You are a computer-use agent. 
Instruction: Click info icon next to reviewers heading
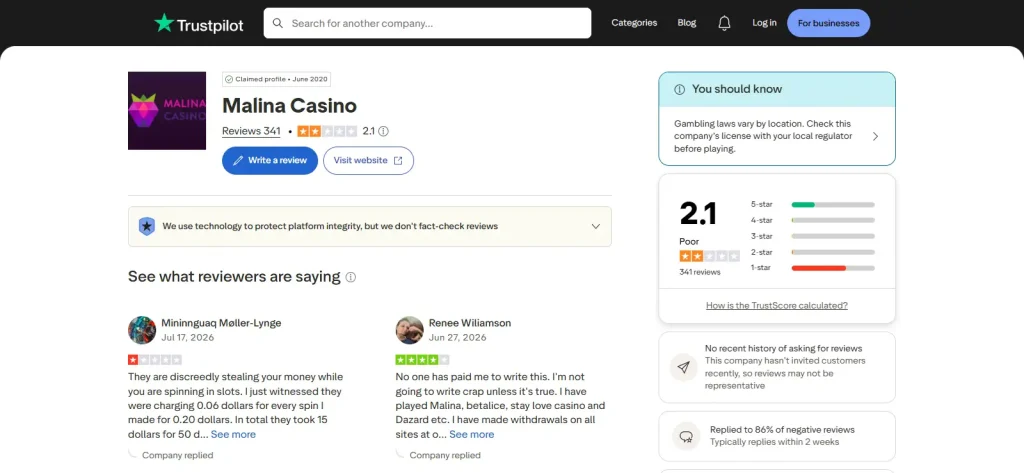pos(351,277)
